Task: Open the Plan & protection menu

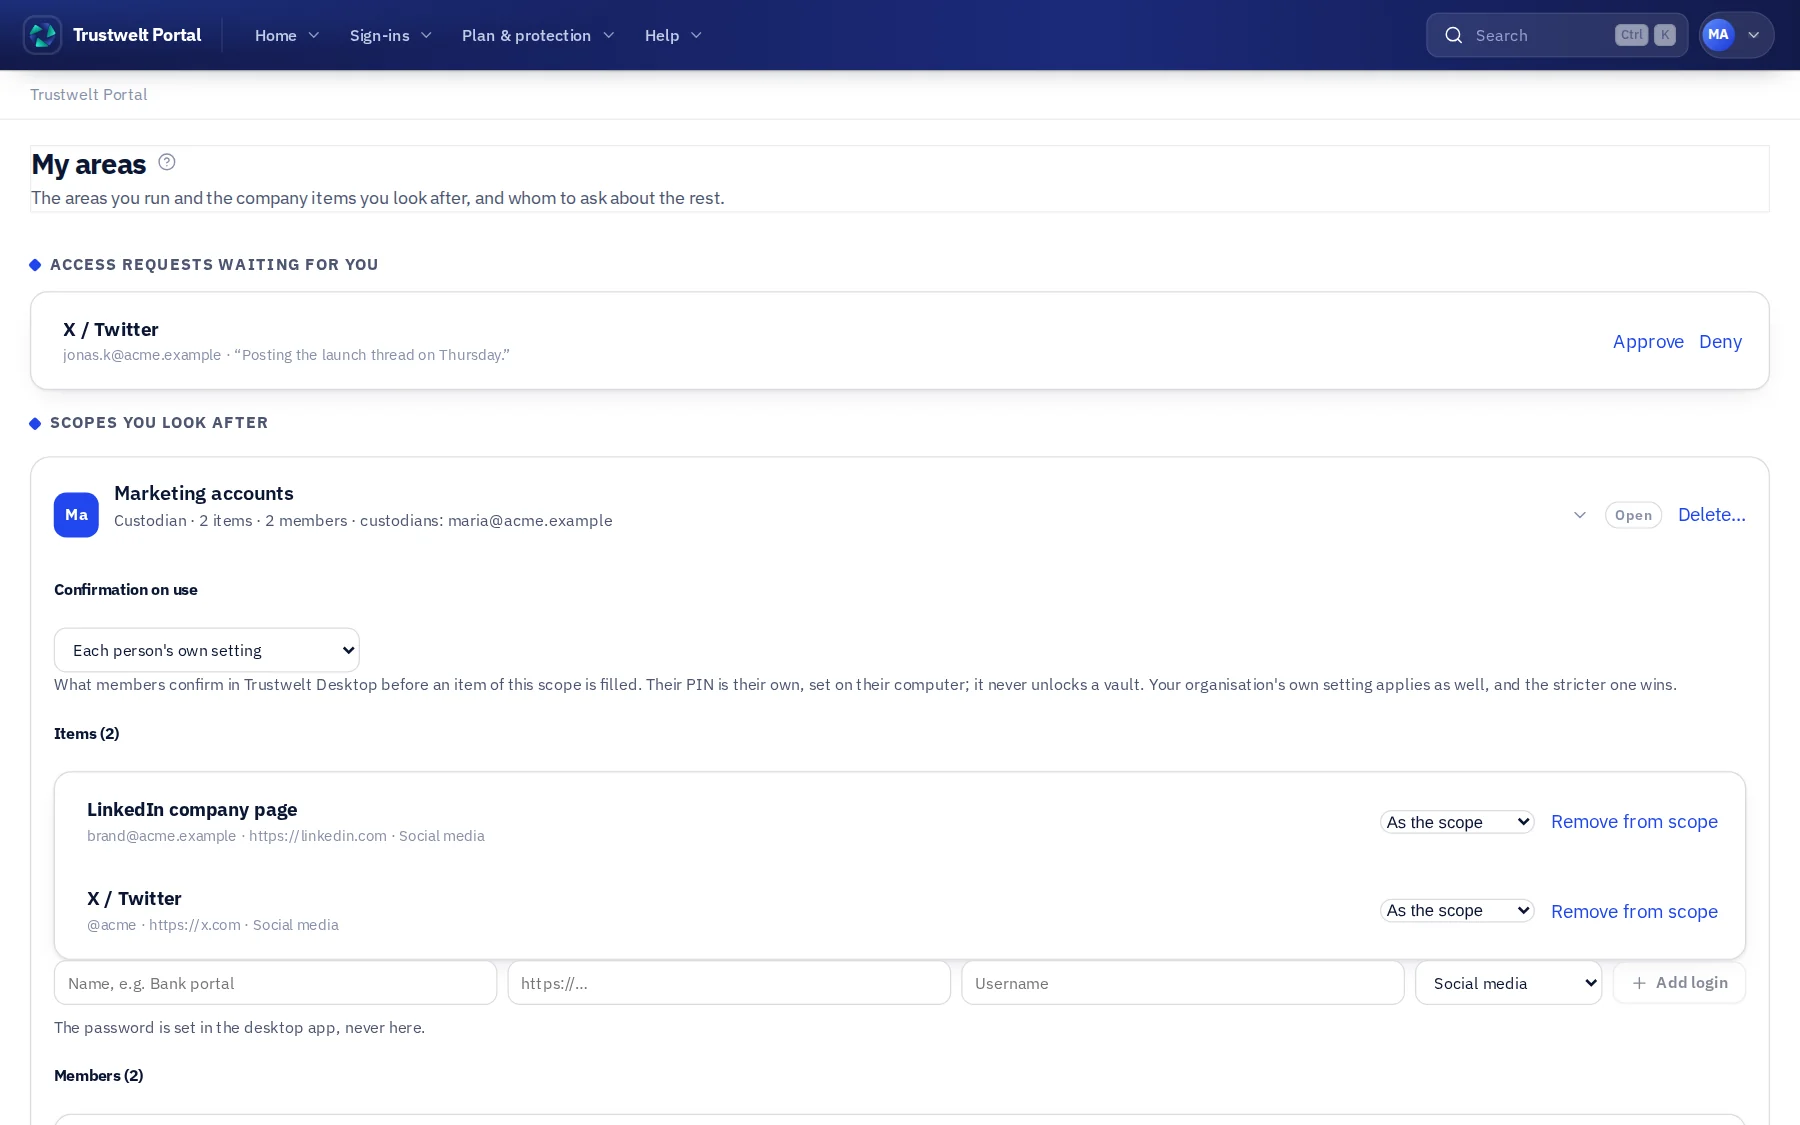Action: point(538,35)
